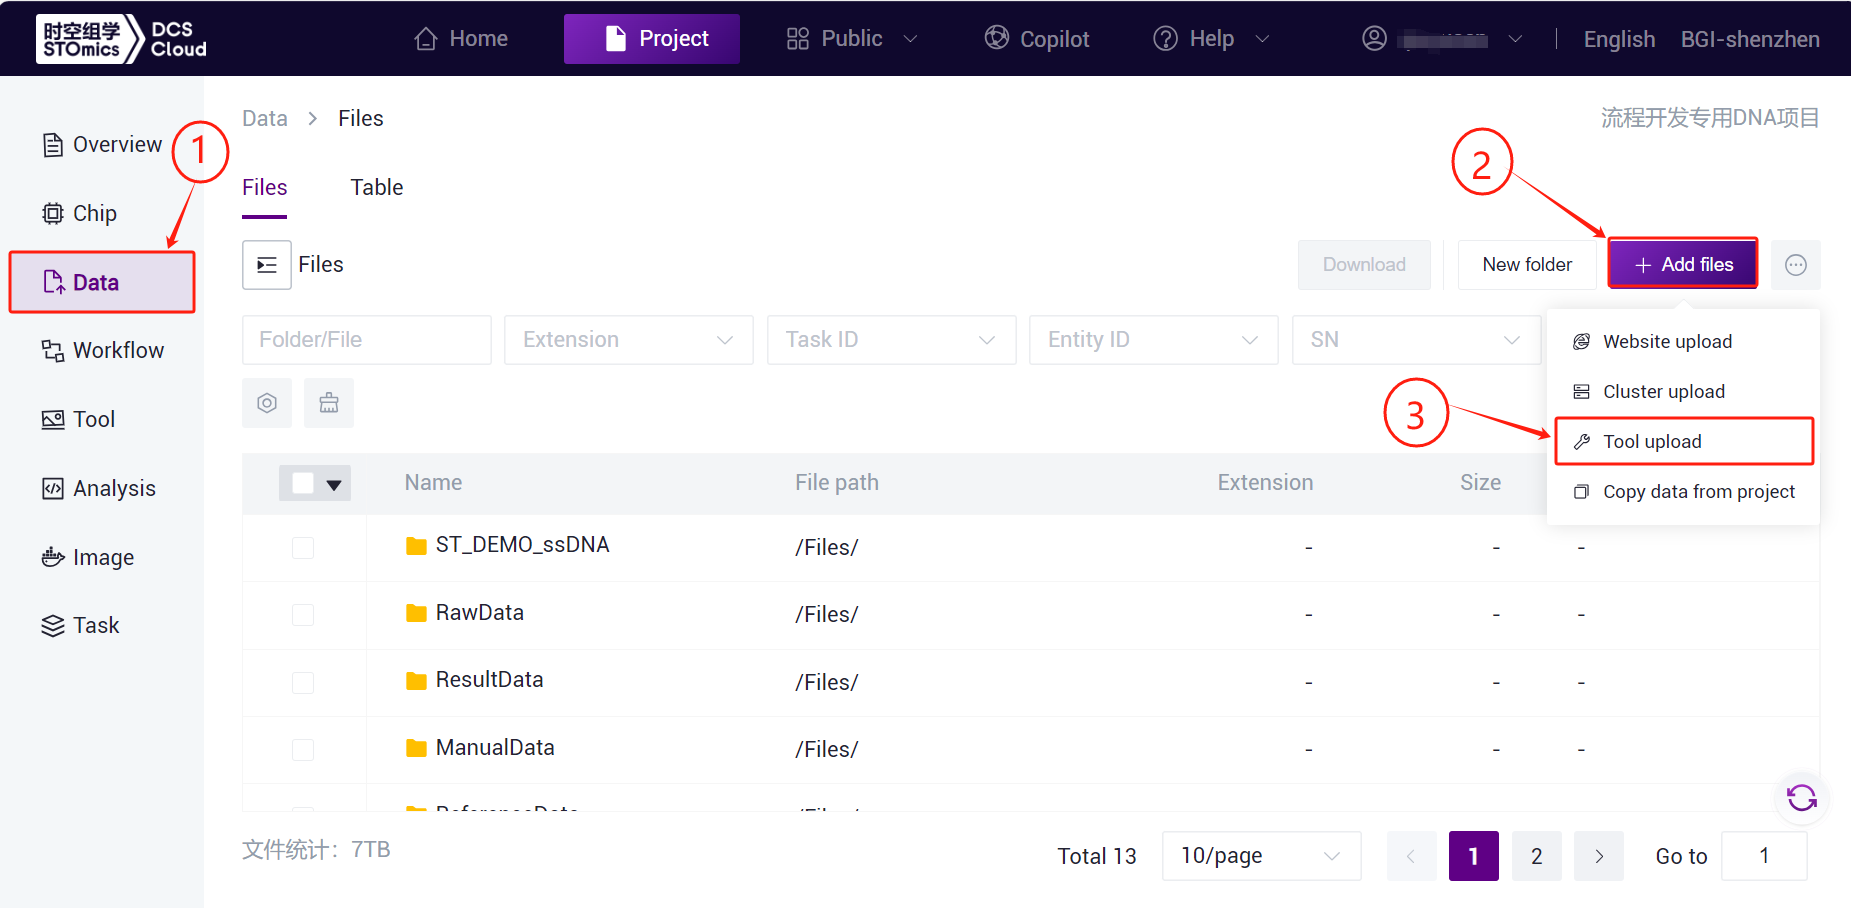Switch language via English link
Screen dimensions: 1851x908
1619,39
